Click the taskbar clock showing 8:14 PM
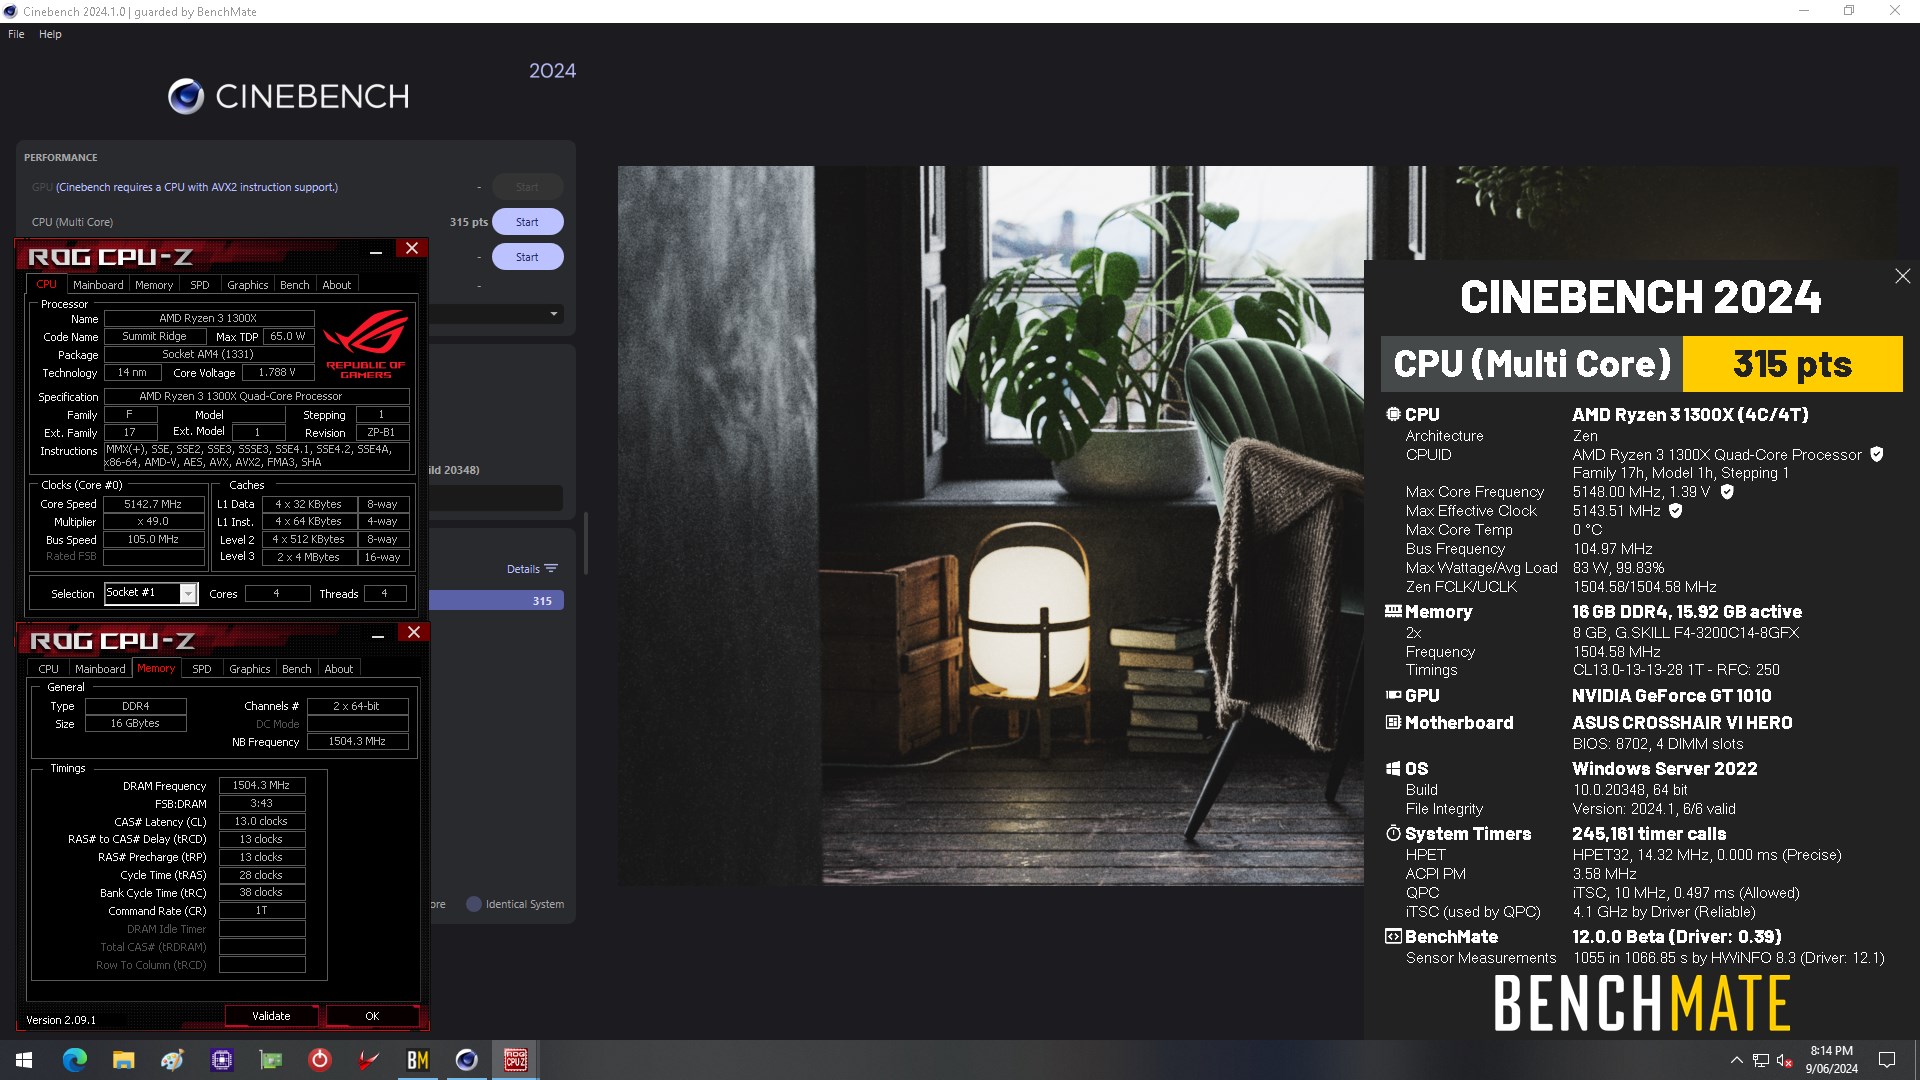 tap(1831, 1060)
